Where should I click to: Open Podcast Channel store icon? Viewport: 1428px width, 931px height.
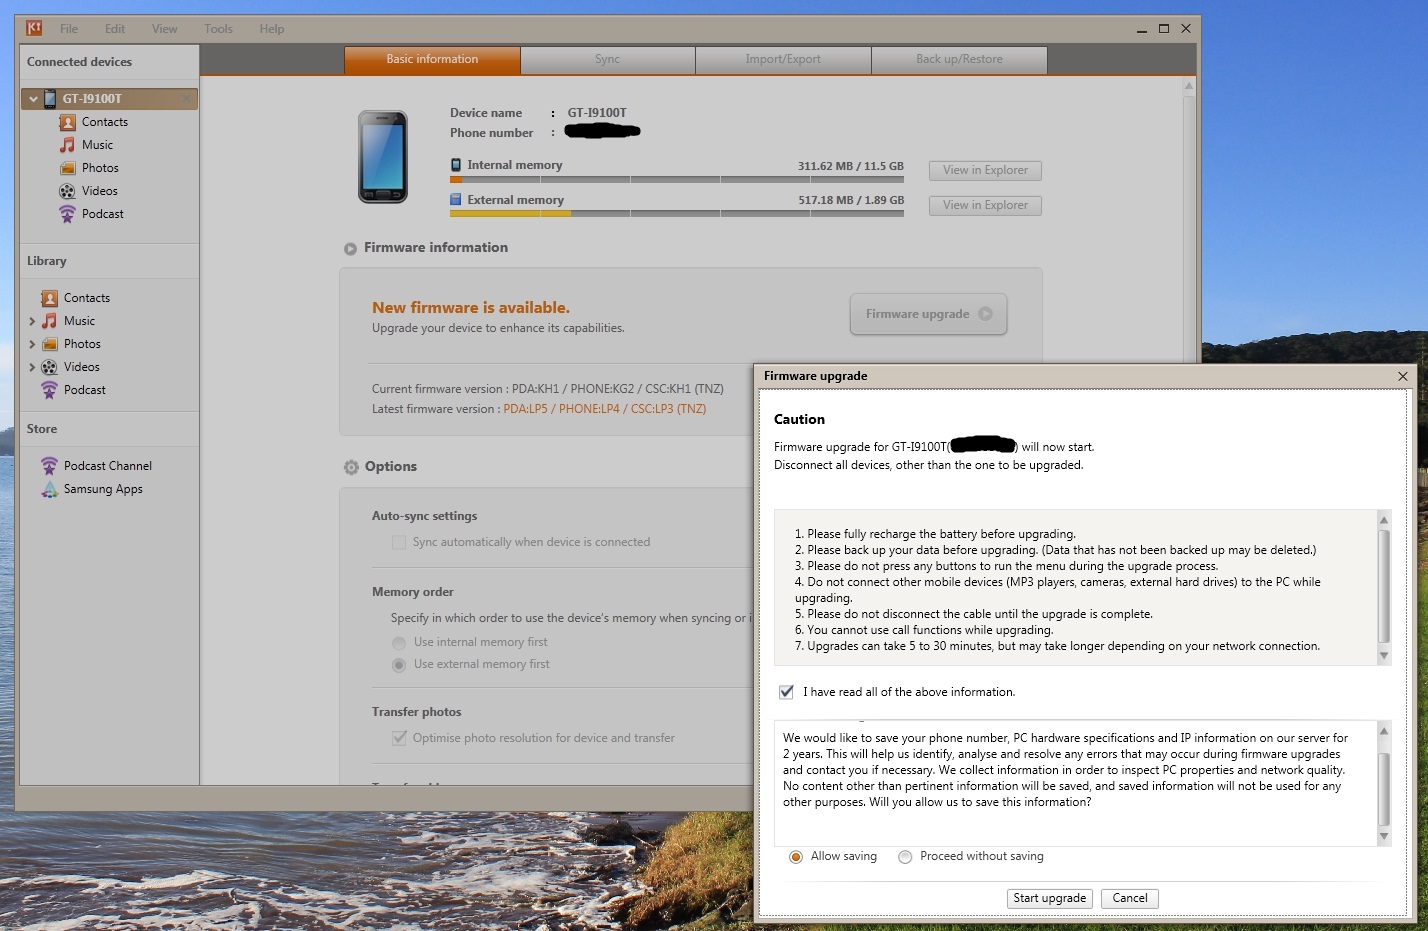pyautogui.click(x=49, y=466)
